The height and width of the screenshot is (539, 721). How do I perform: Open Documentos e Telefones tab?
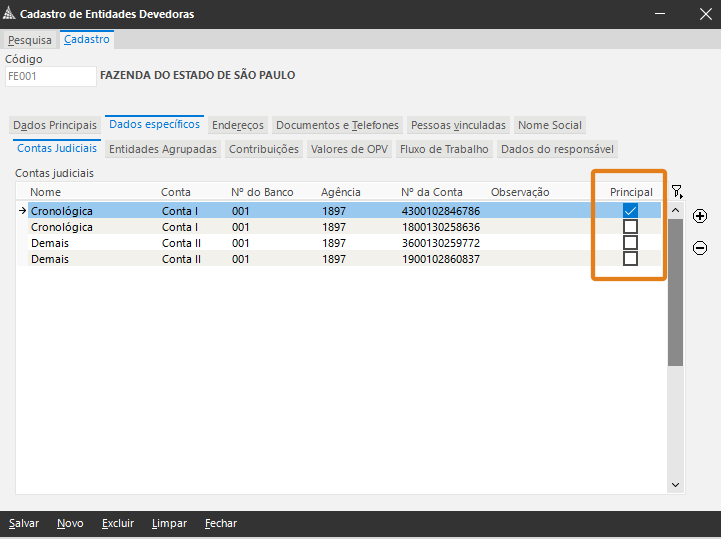(337, 125)
